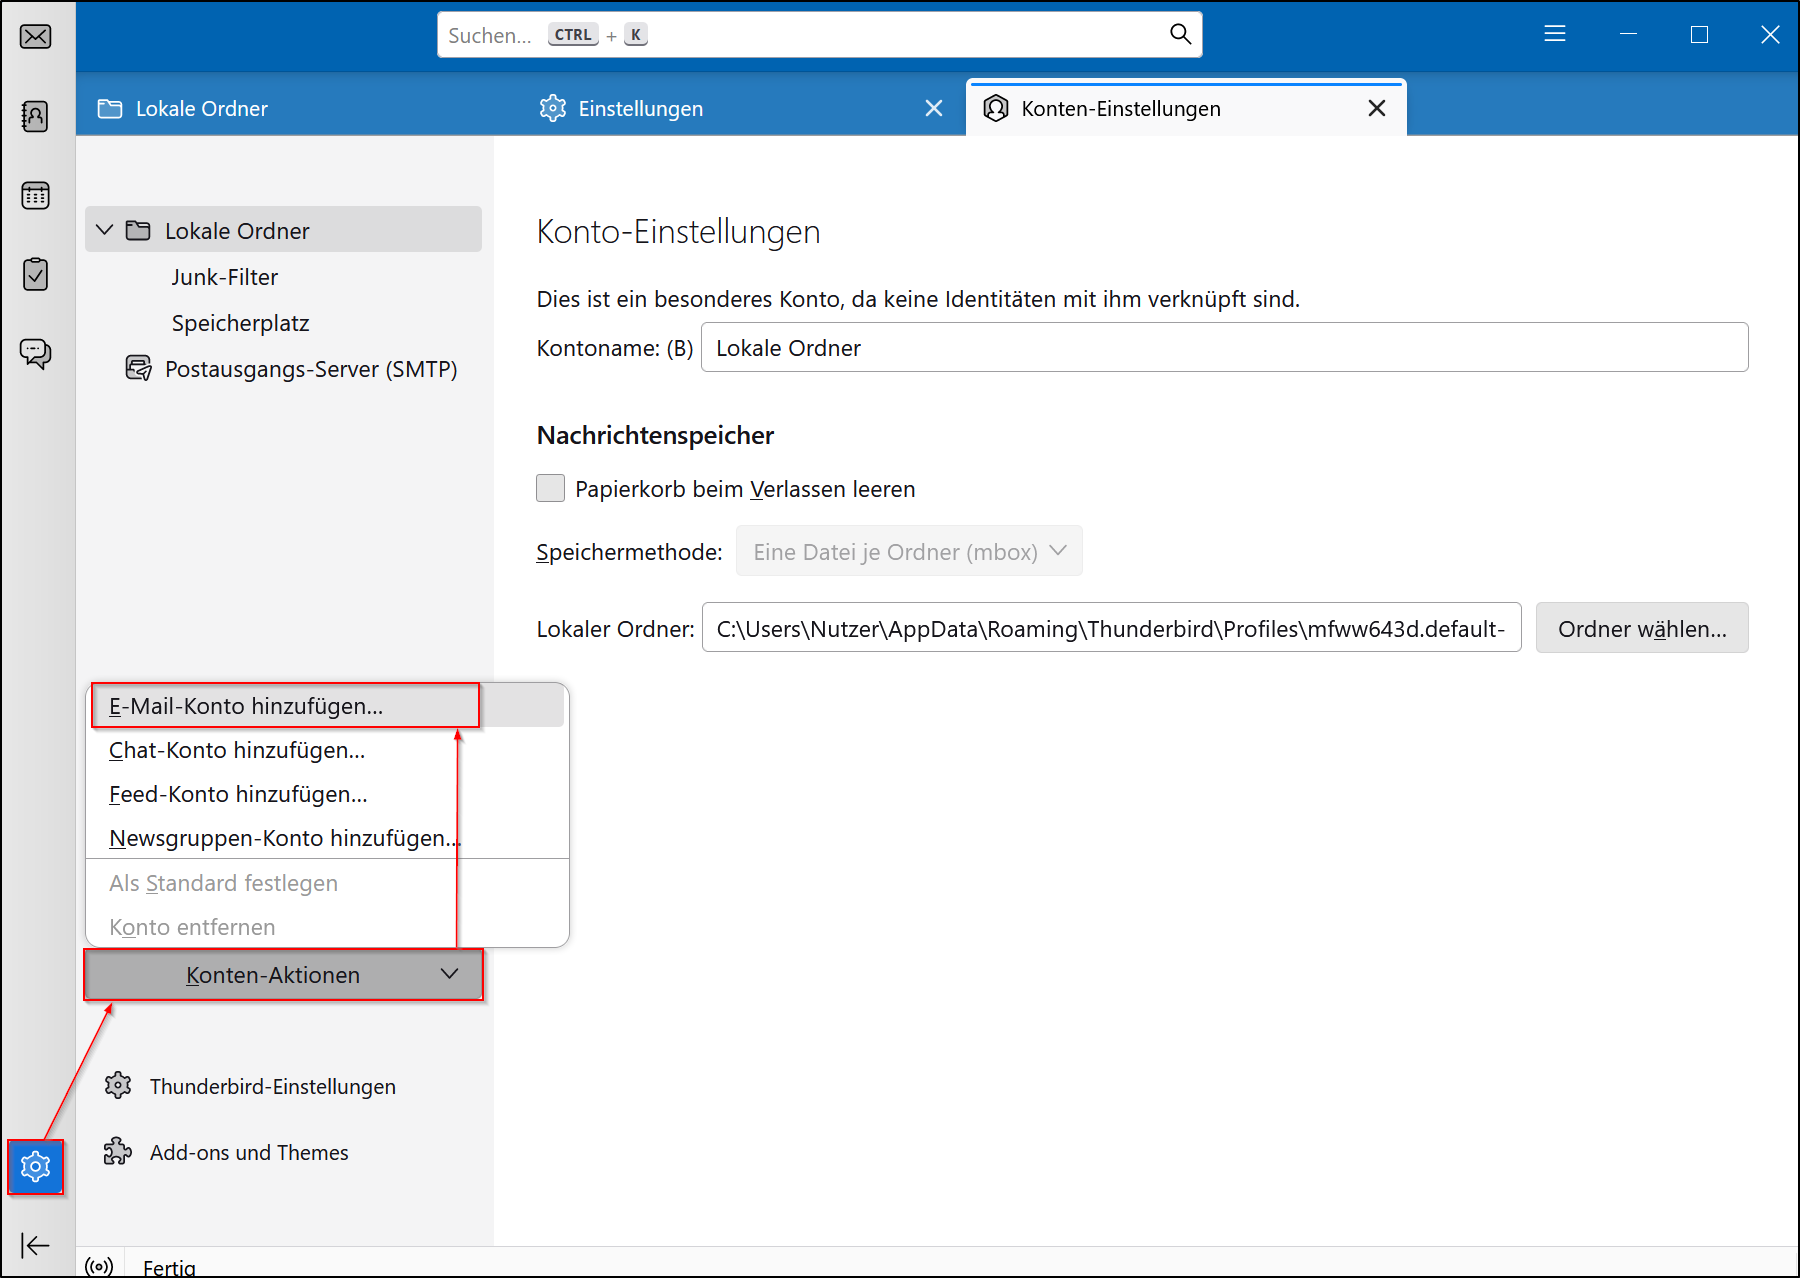
Task: Open the Mail space icon
Action: [36, 37]
